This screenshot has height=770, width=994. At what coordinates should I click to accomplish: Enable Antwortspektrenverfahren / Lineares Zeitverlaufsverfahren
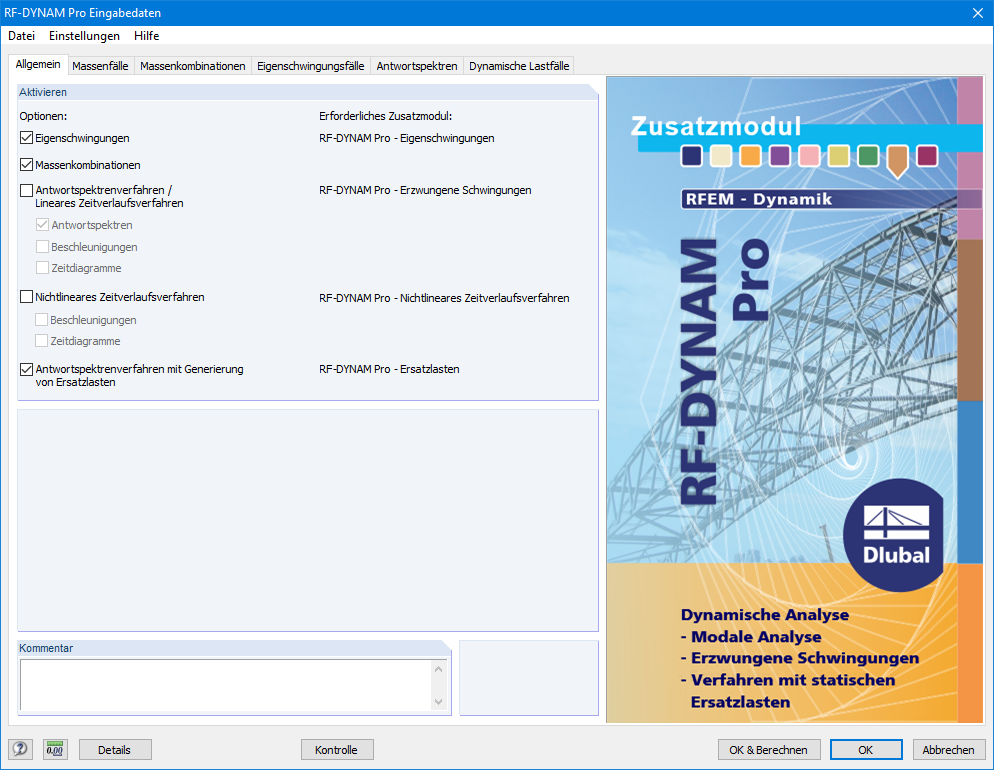point(26,190)
